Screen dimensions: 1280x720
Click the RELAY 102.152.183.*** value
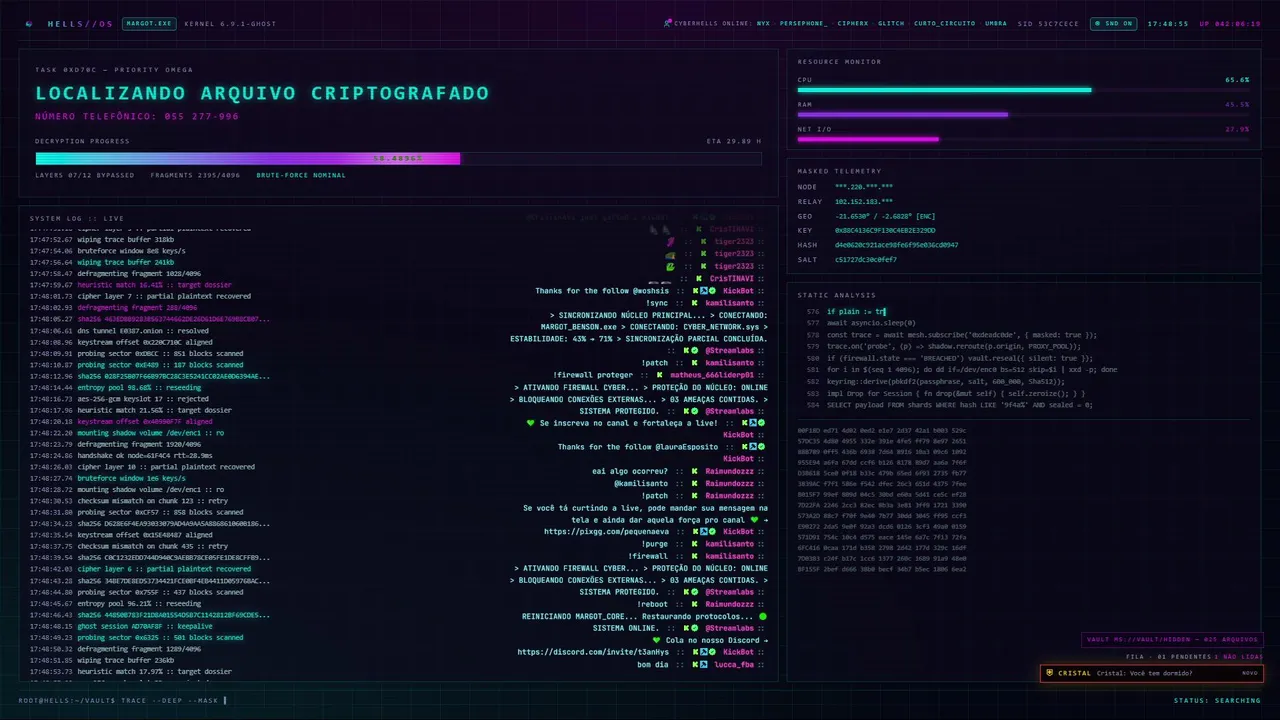(x=864, y=201)
